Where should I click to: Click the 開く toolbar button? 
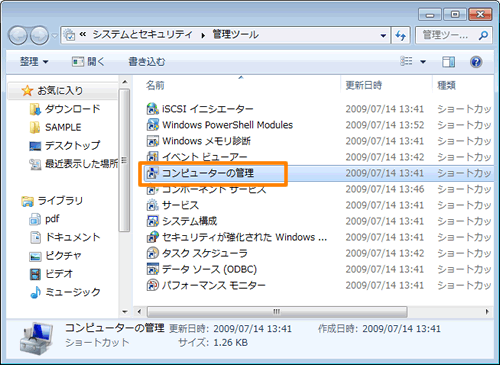[x=88, y=62]
